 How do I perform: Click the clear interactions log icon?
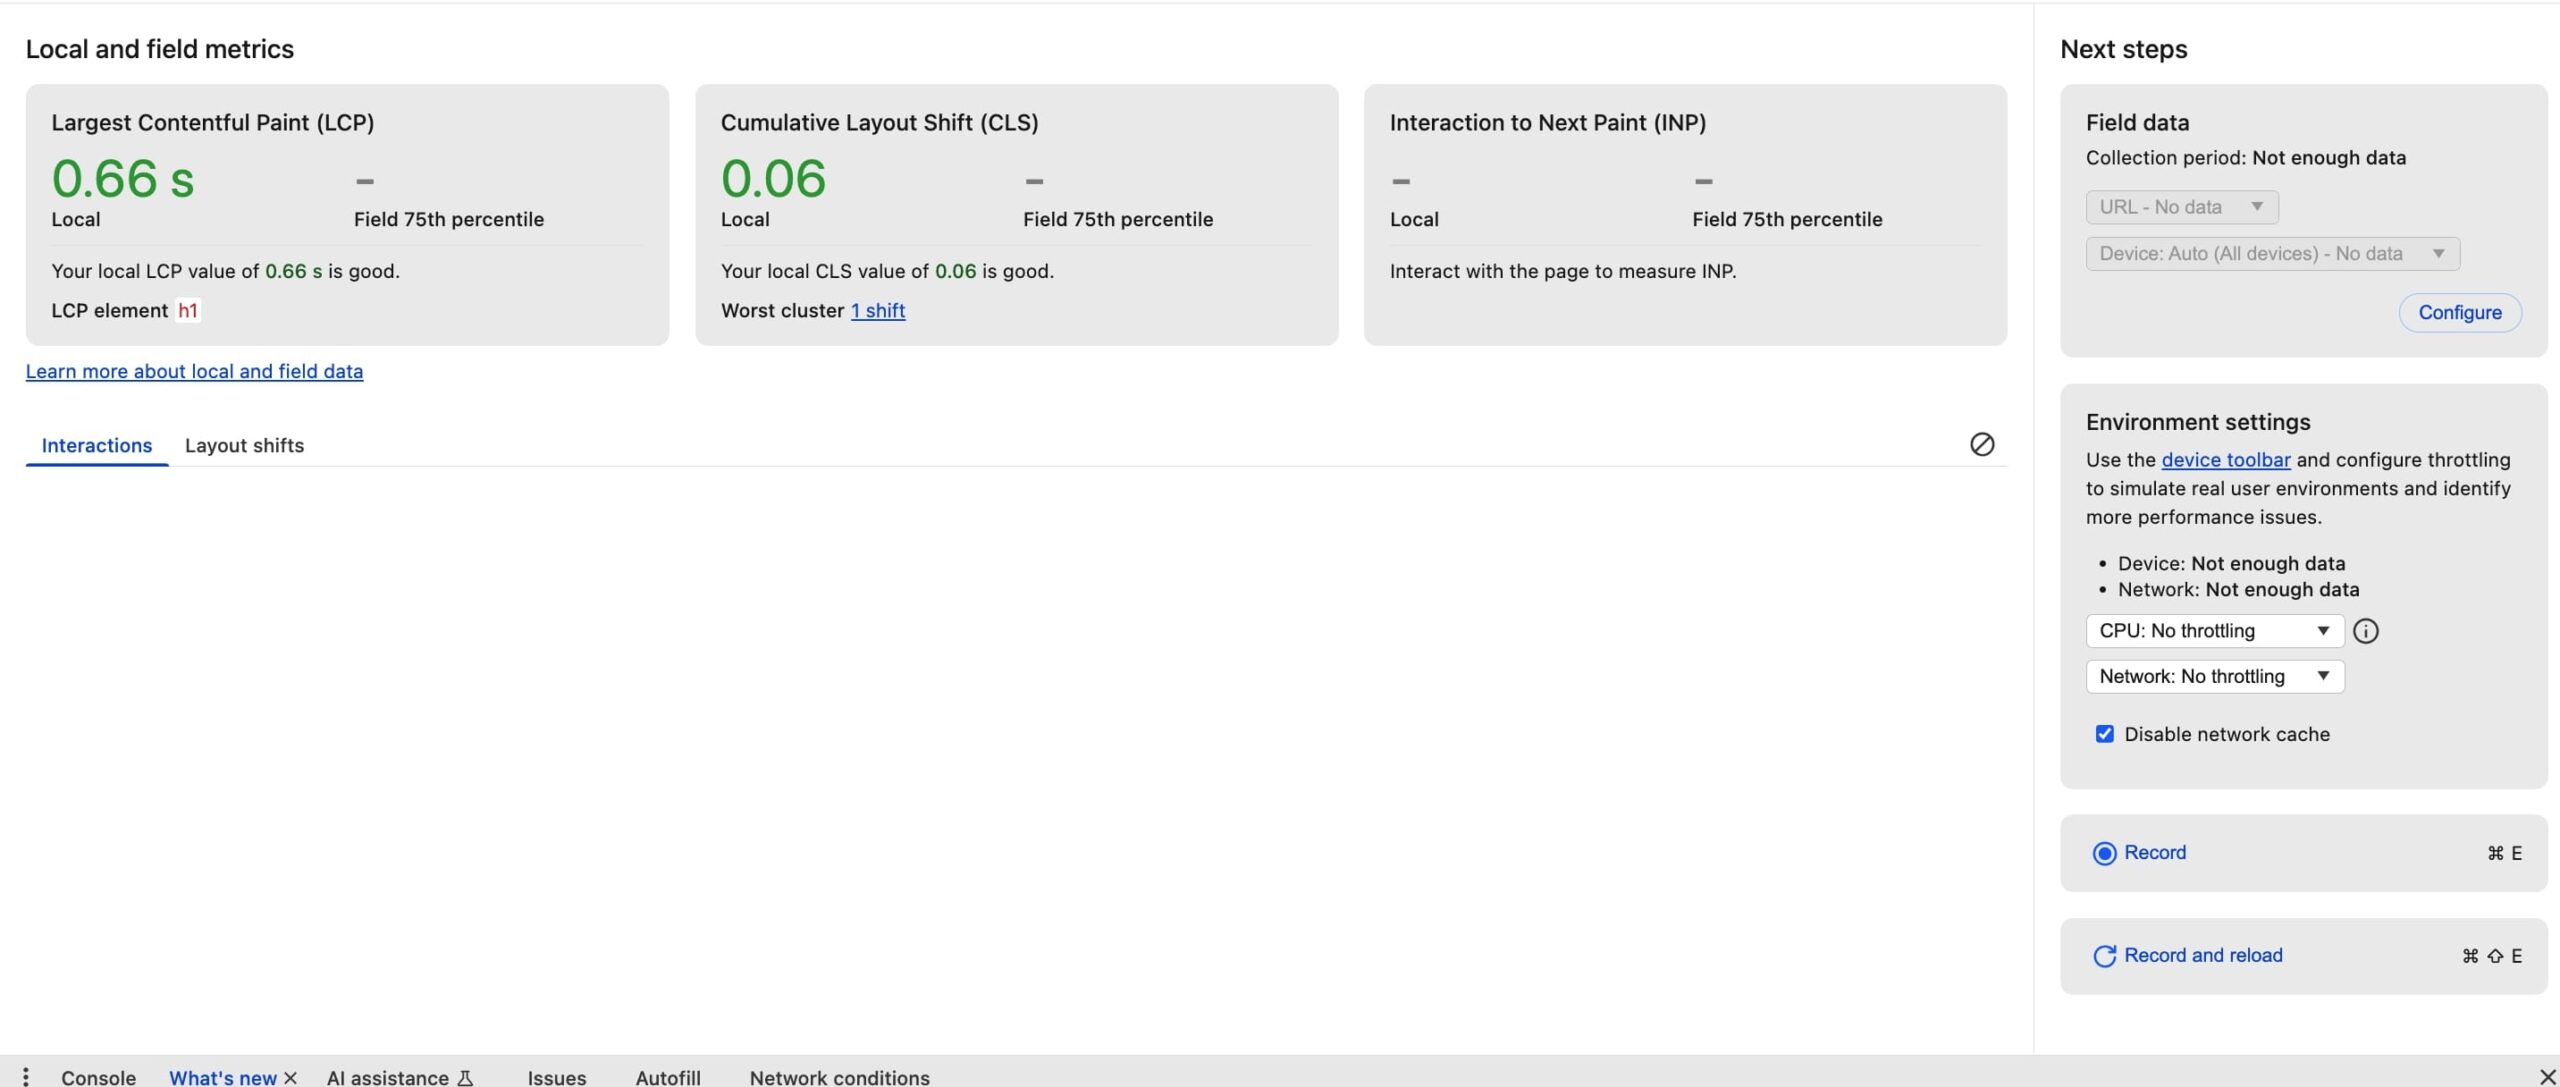coord(1981,444)
